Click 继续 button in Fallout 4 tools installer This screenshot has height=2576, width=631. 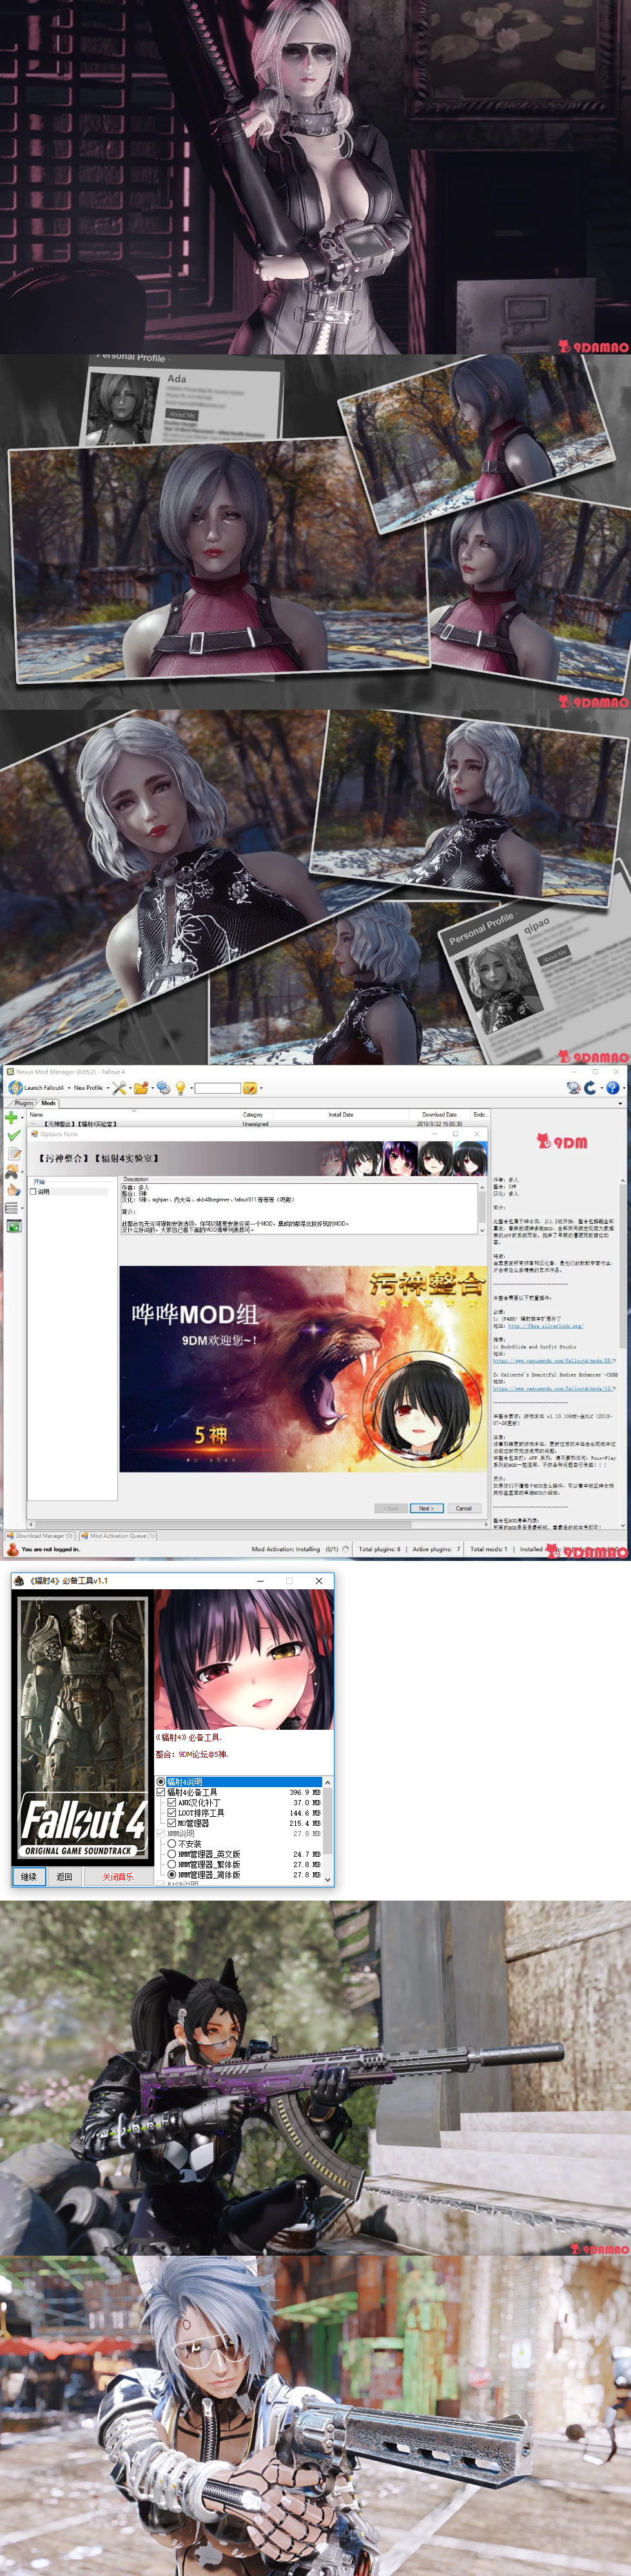29,1877
